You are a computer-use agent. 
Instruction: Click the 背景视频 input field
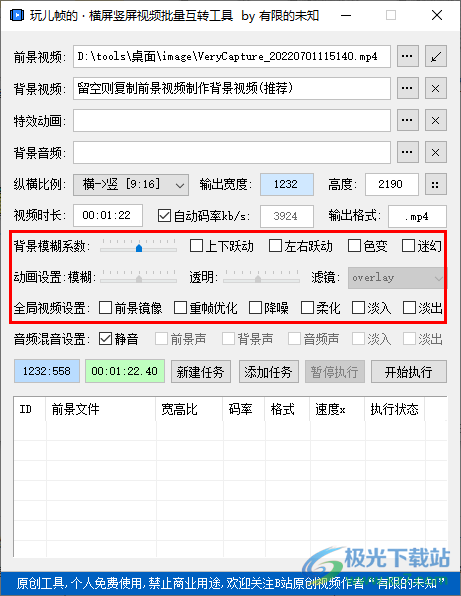coord(232,89)
